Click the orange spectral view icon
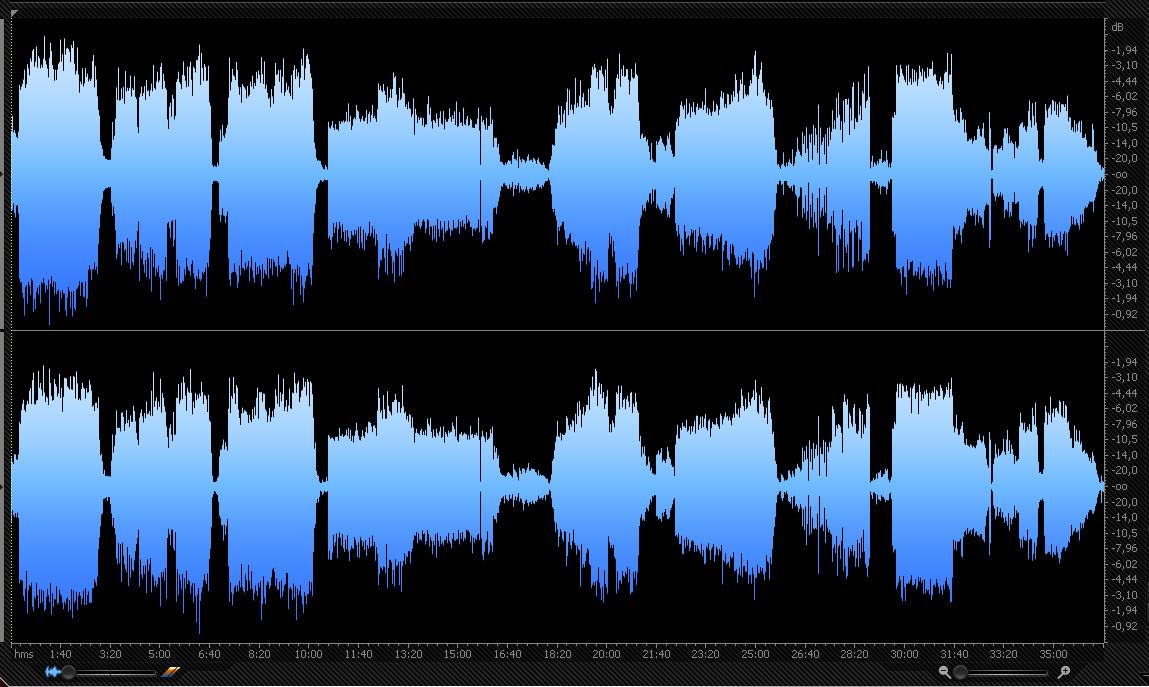 171,672
